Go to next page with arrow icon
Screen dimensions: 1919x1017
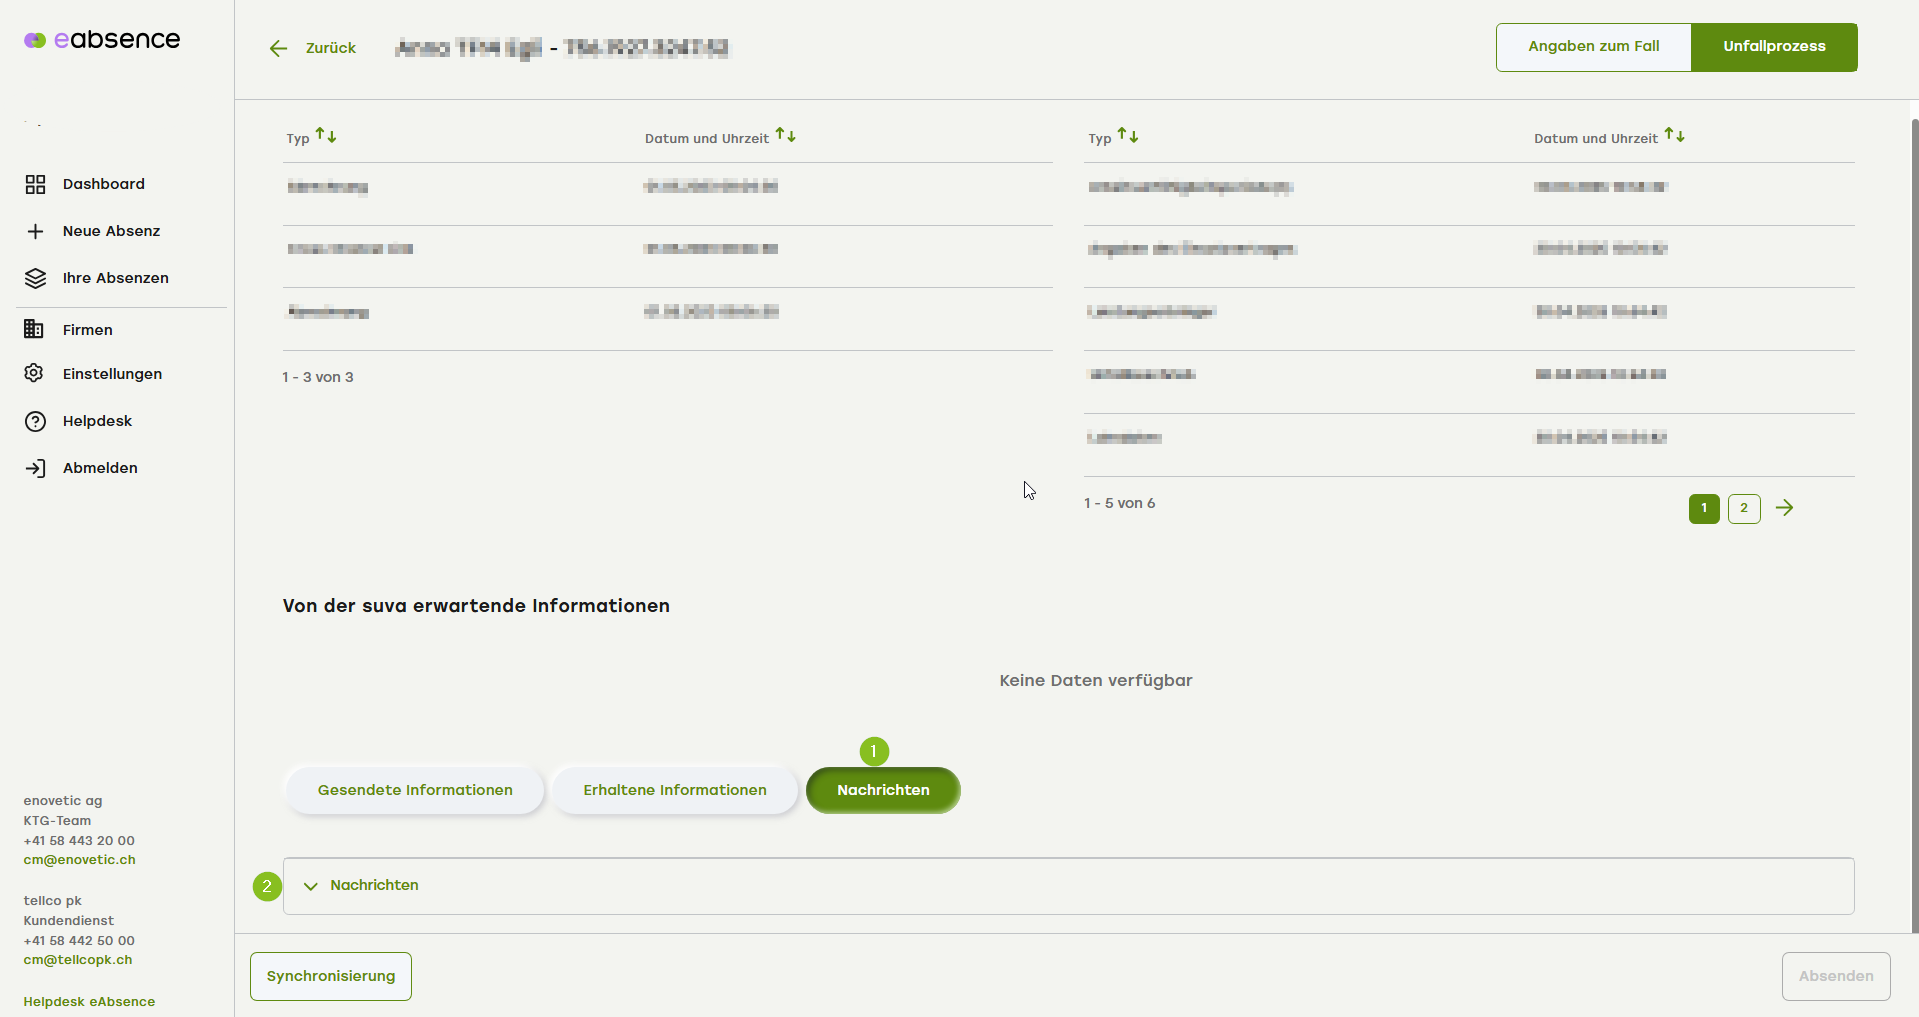coord(1784,508)
